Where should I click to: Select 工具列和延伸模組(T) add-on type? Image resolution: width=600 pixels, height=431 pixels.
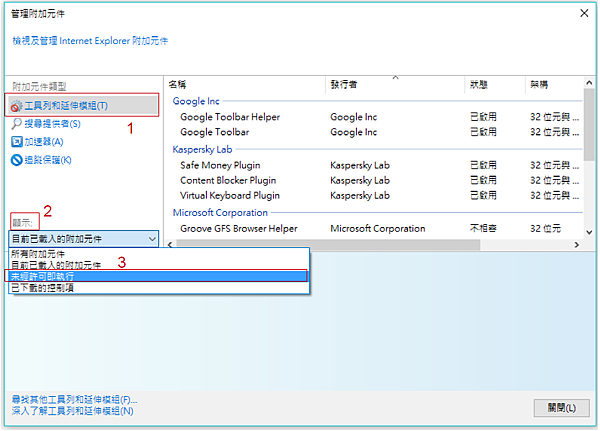click(x=82, y=105)
